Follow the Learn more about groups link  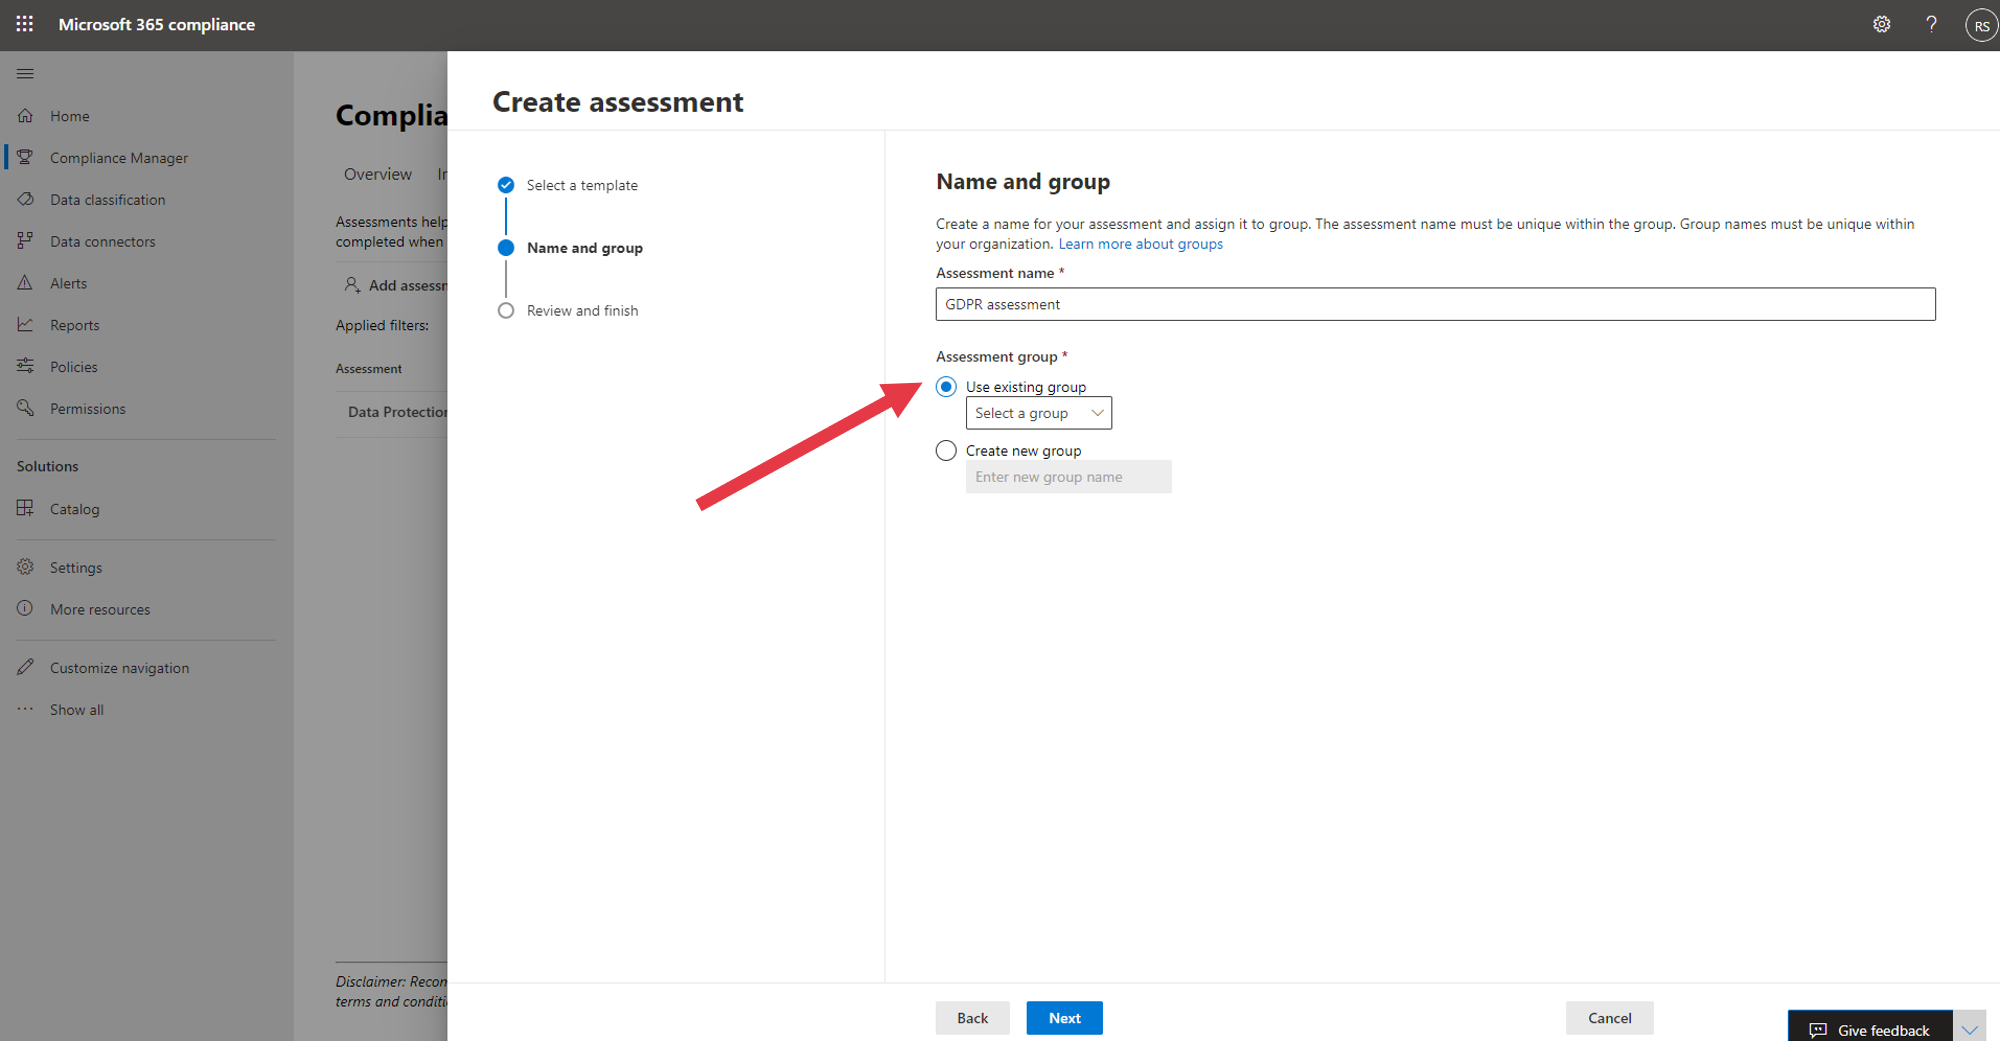(x=1140, y=244)
